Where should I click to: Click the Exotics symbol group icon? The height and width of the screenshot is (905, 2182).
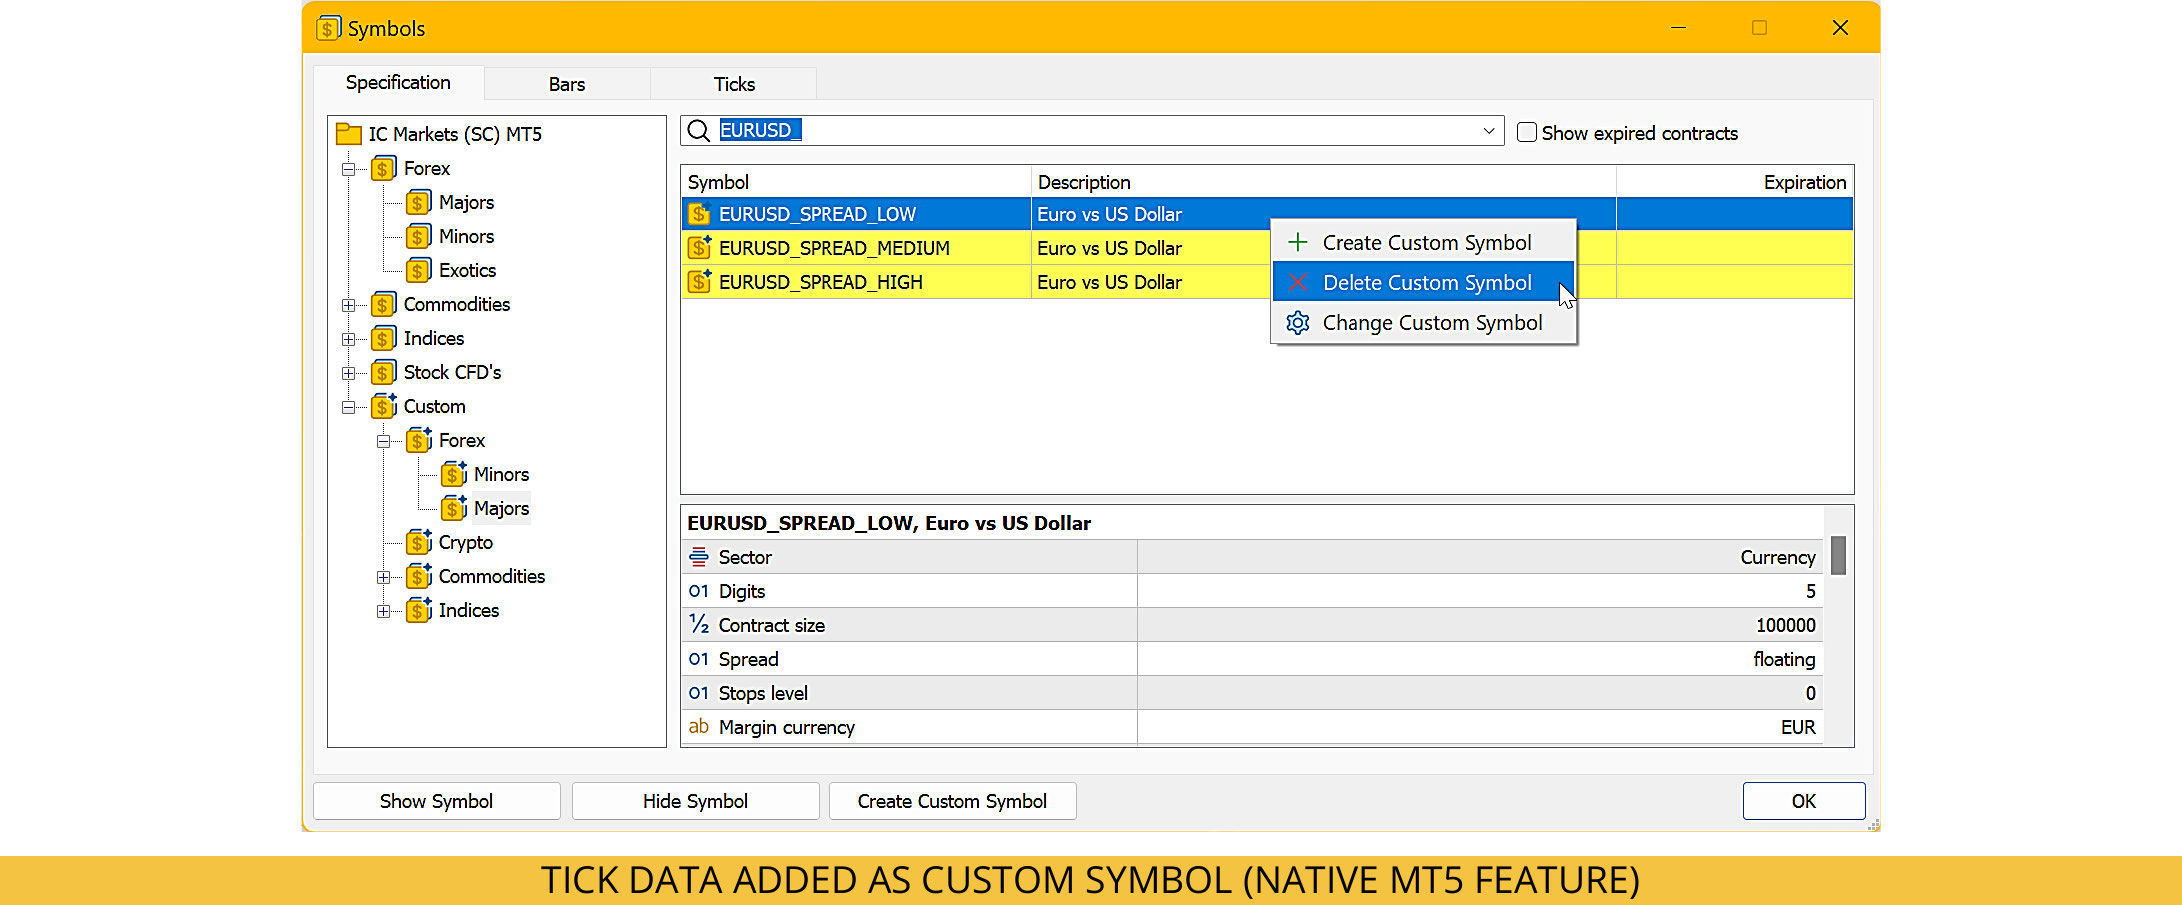(x=419, y=270)
